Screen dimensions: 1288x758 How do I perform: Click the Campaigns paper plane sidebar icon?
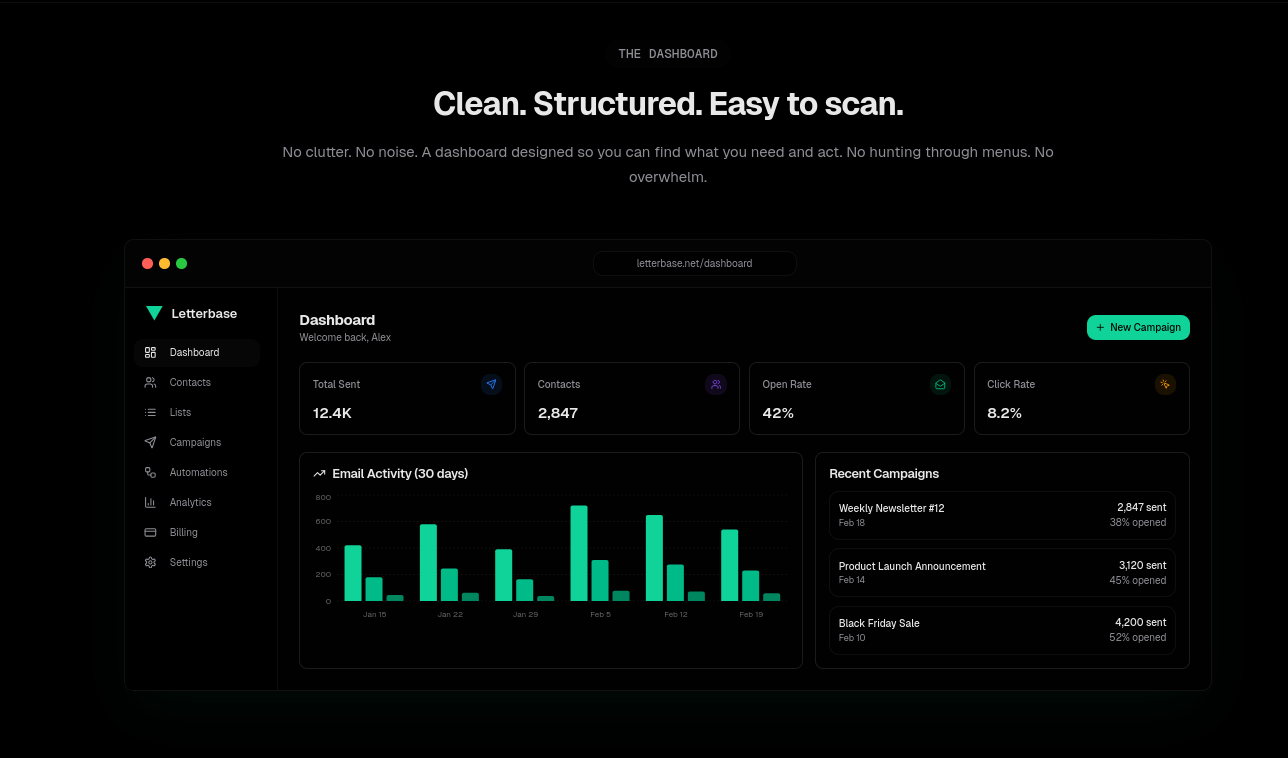150,442
